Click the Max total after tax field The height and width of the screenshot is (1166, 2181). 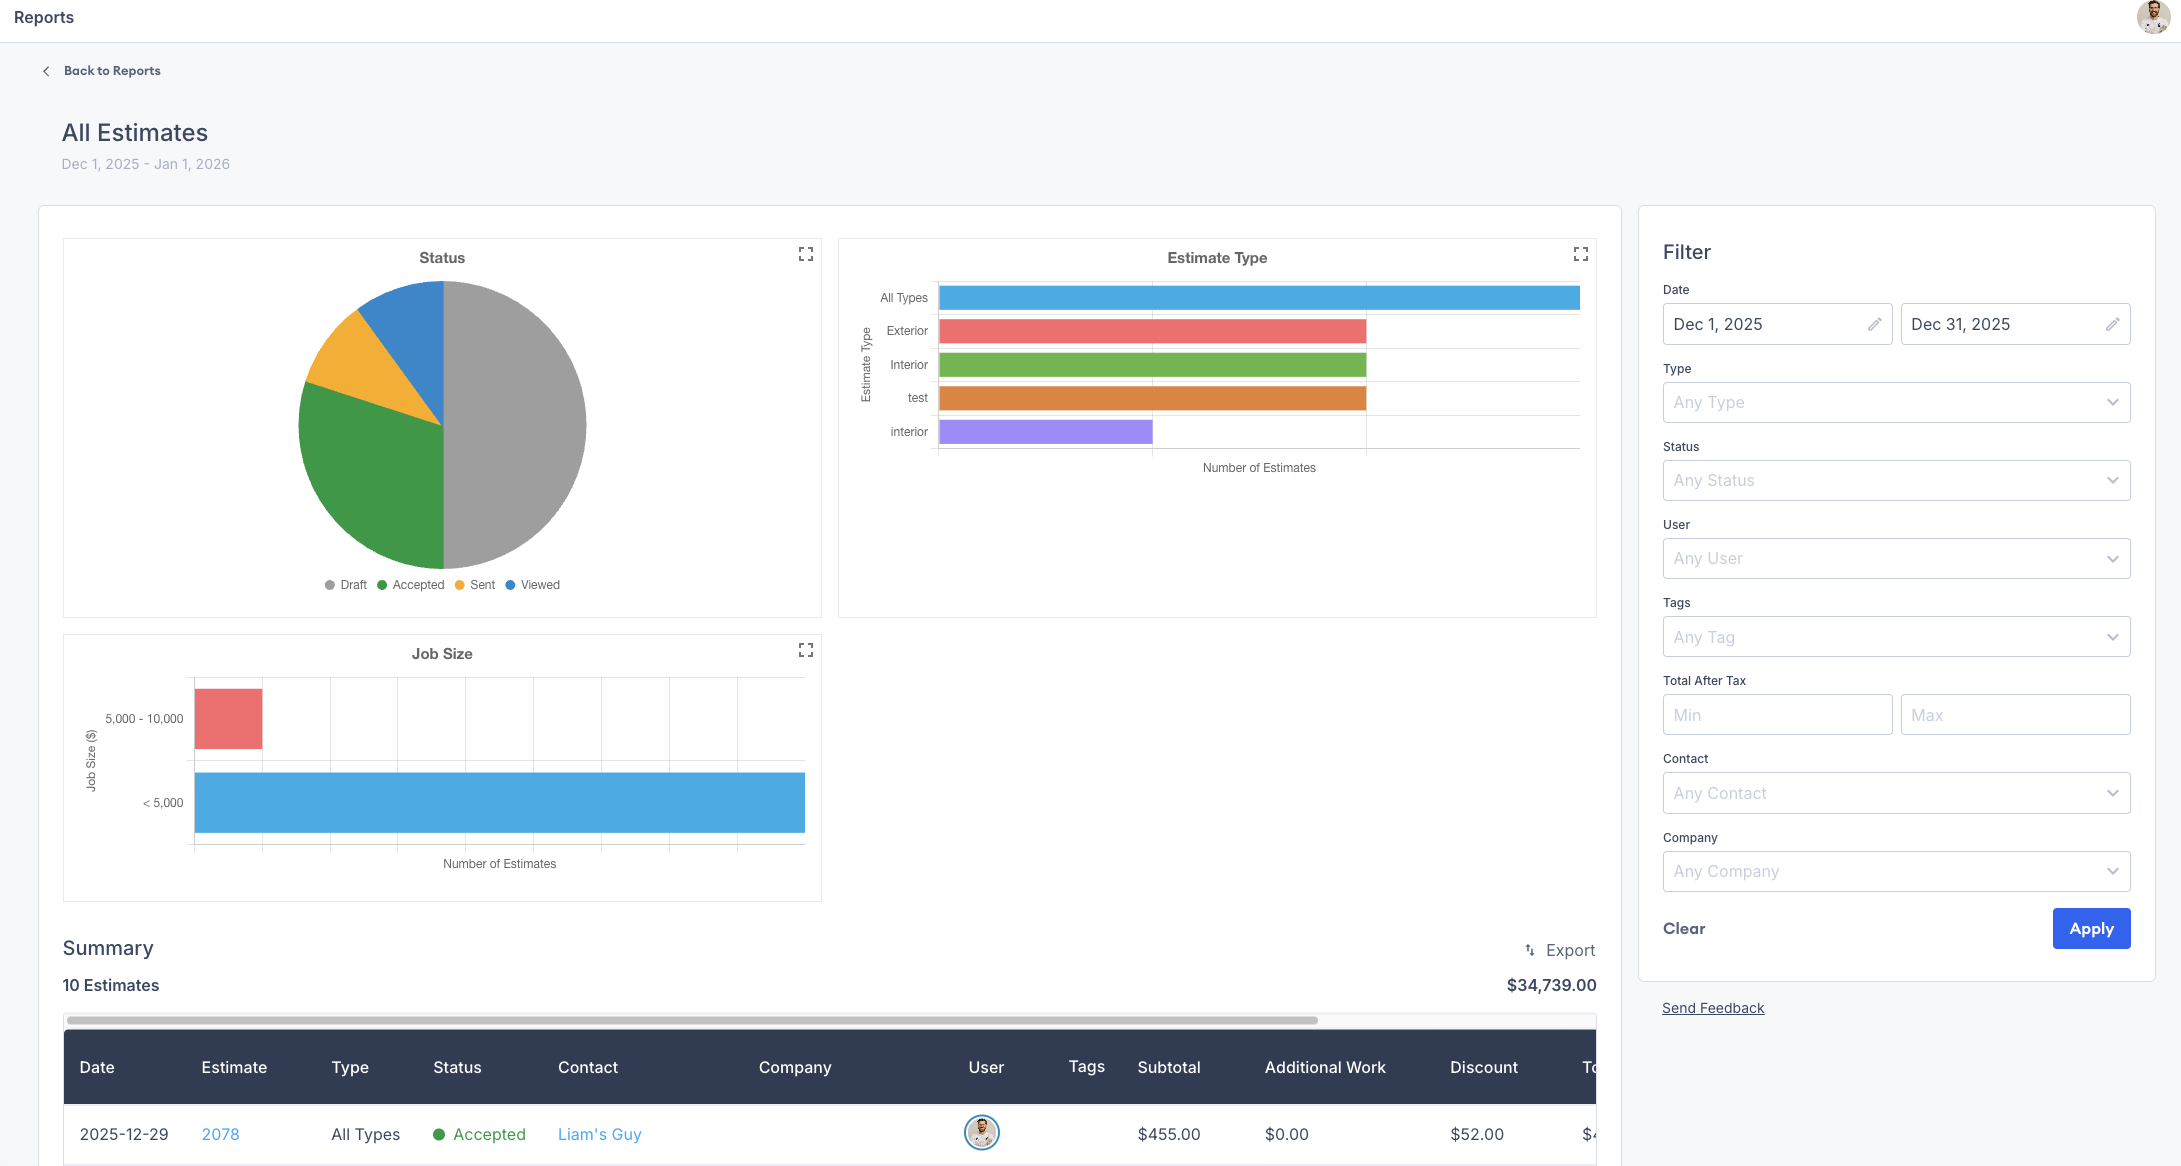2015,715
